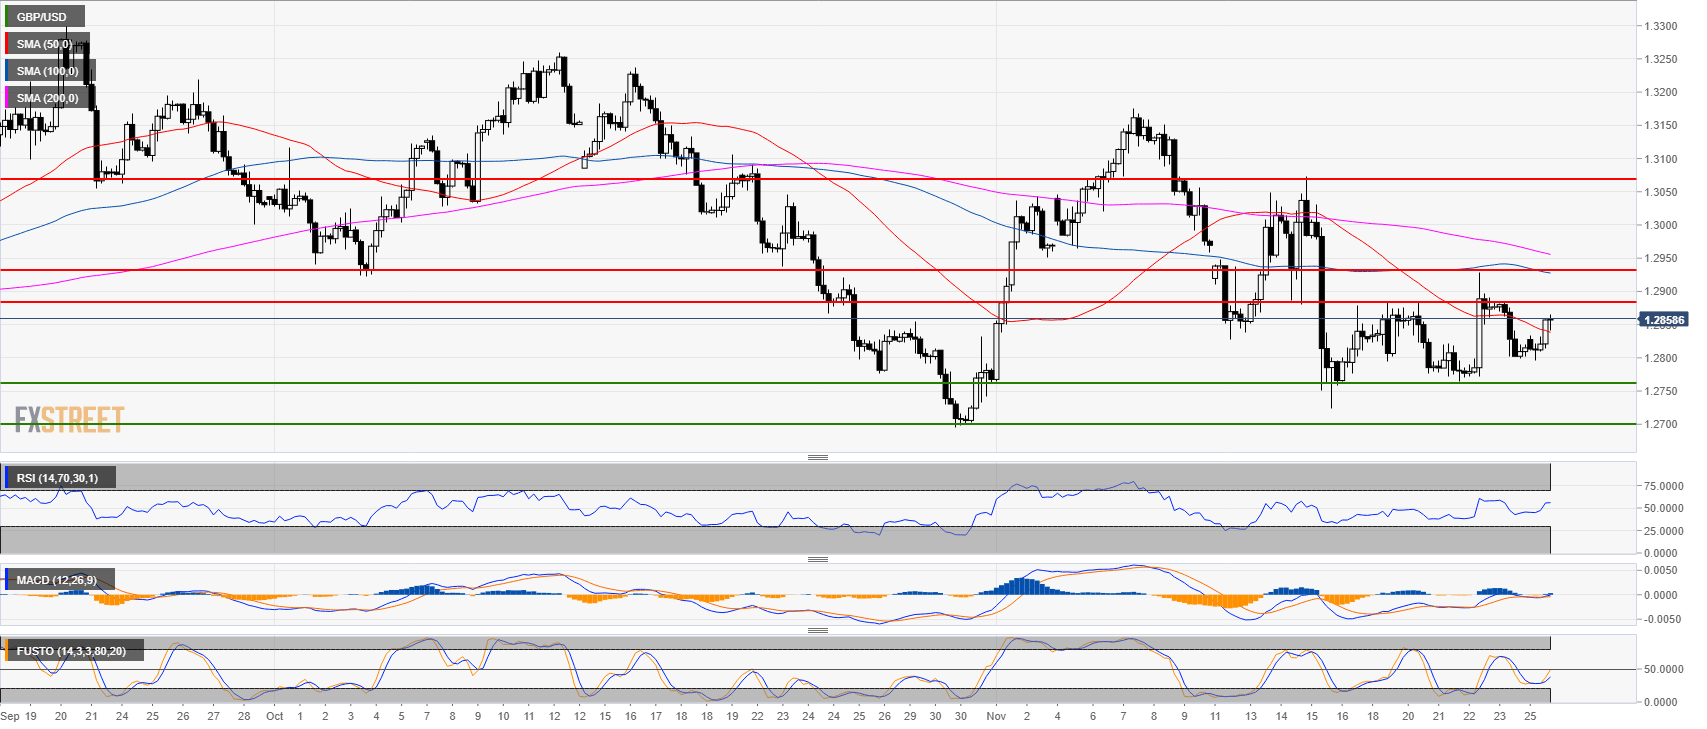Screen dimensions: 1707x729
Task: Click the Sep 19 date axis label
Action: coord(19,716)
